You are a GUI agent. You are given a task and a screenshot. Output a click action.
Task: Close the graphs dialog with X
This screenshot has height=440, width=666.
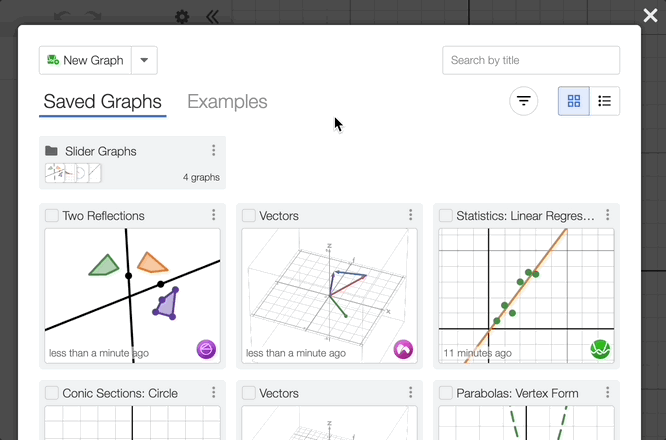click(650, 15)
